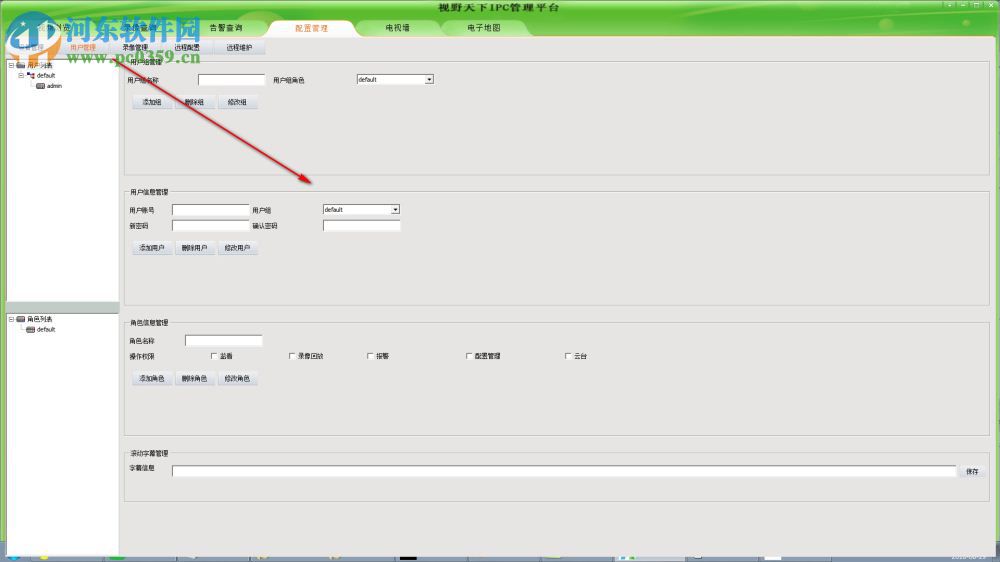Click the 角色列表 root icon
The height and width of the screenshot is (562, 1000).
tap(20, 319)
